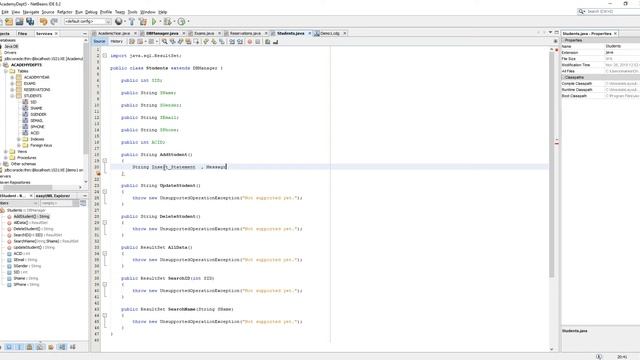Click the Undo arrow icon
This screenshot has width=640, height=360.
coord(43,21)
